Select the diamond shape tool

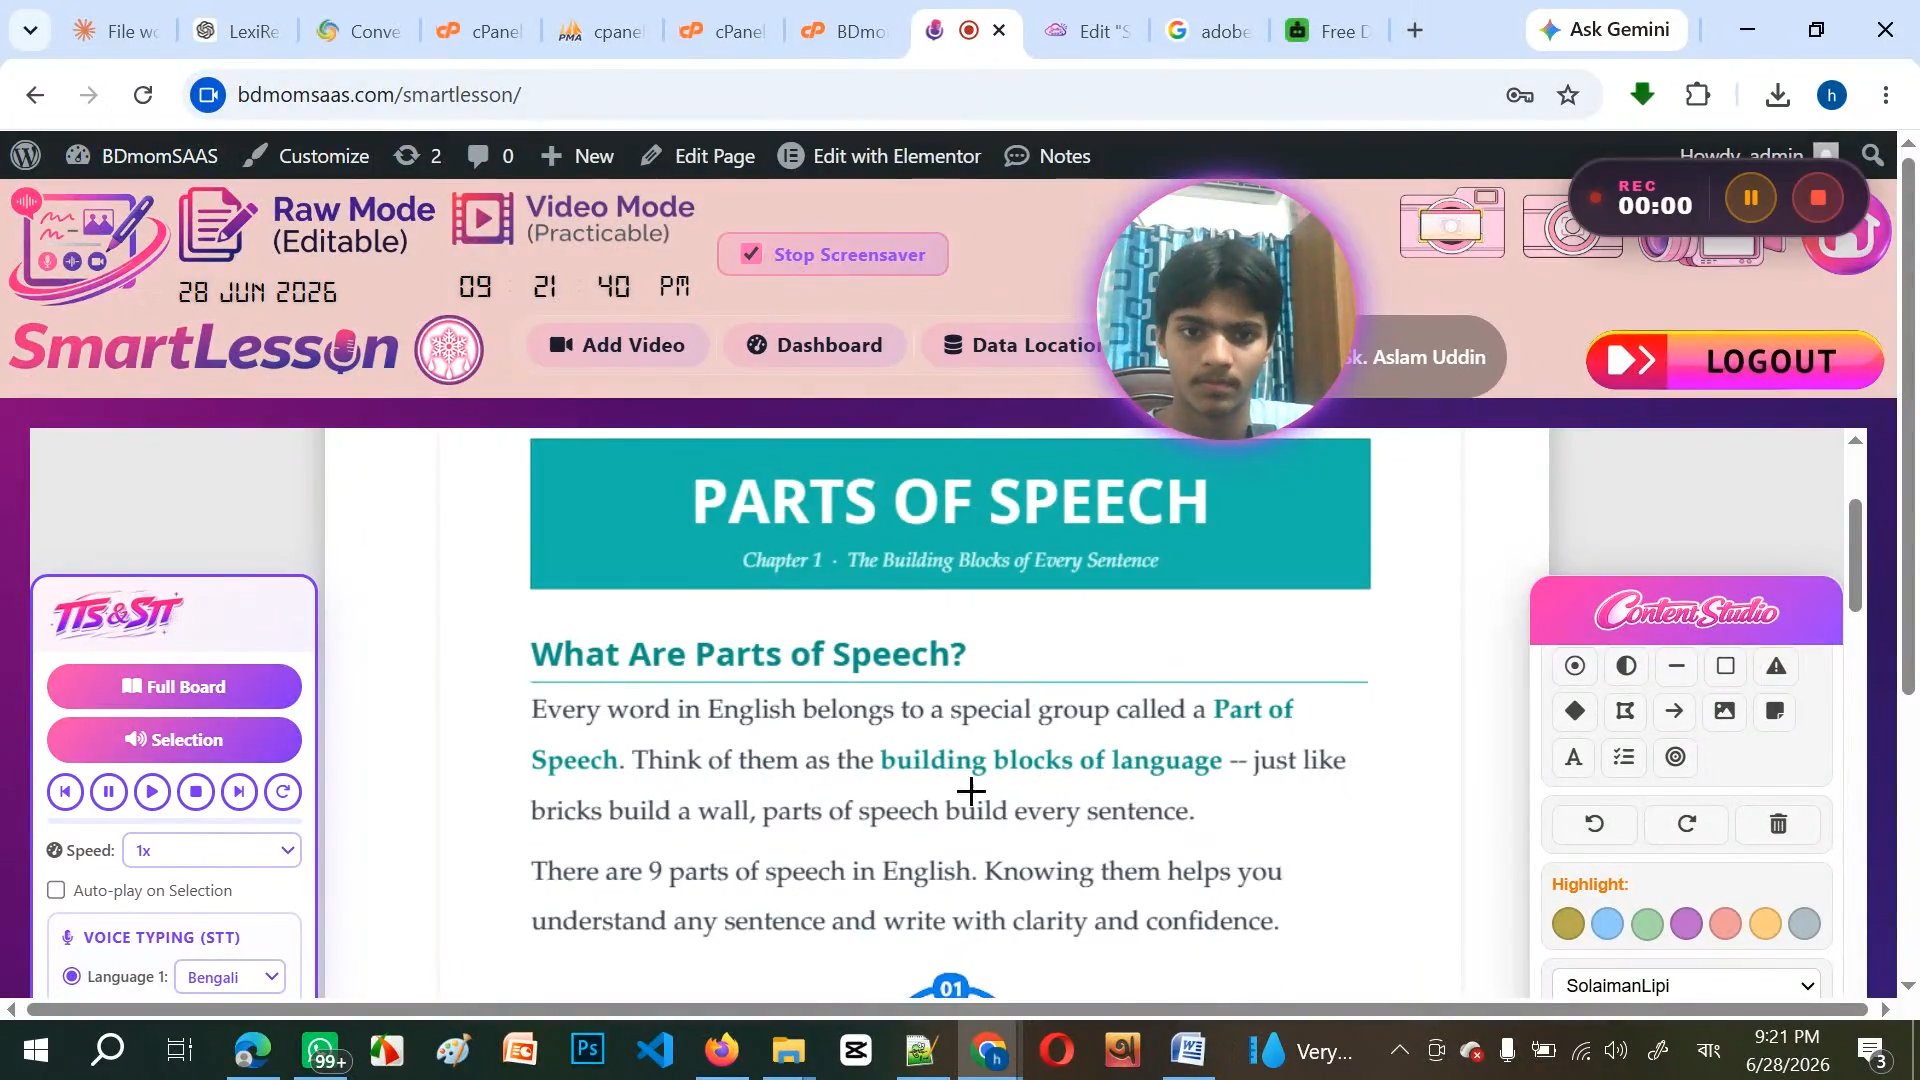(1575, 711)
